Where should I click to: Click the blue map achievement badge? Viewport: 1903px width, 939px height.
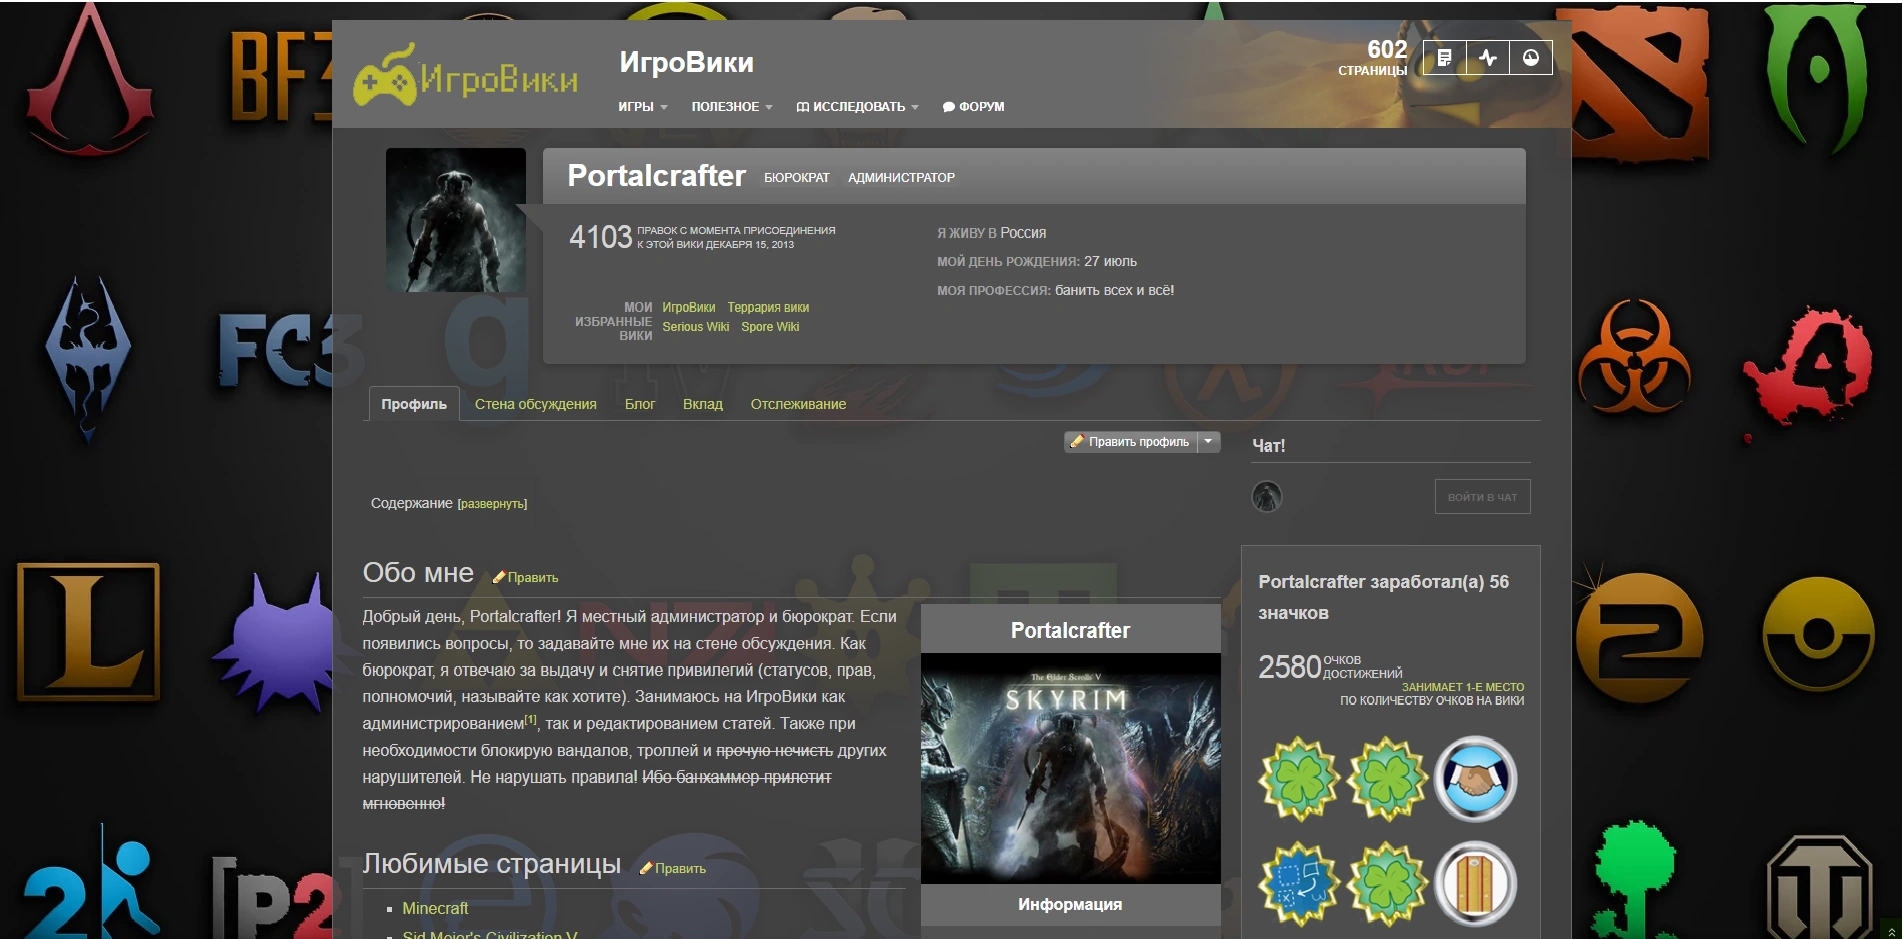tap(1299, 883)
